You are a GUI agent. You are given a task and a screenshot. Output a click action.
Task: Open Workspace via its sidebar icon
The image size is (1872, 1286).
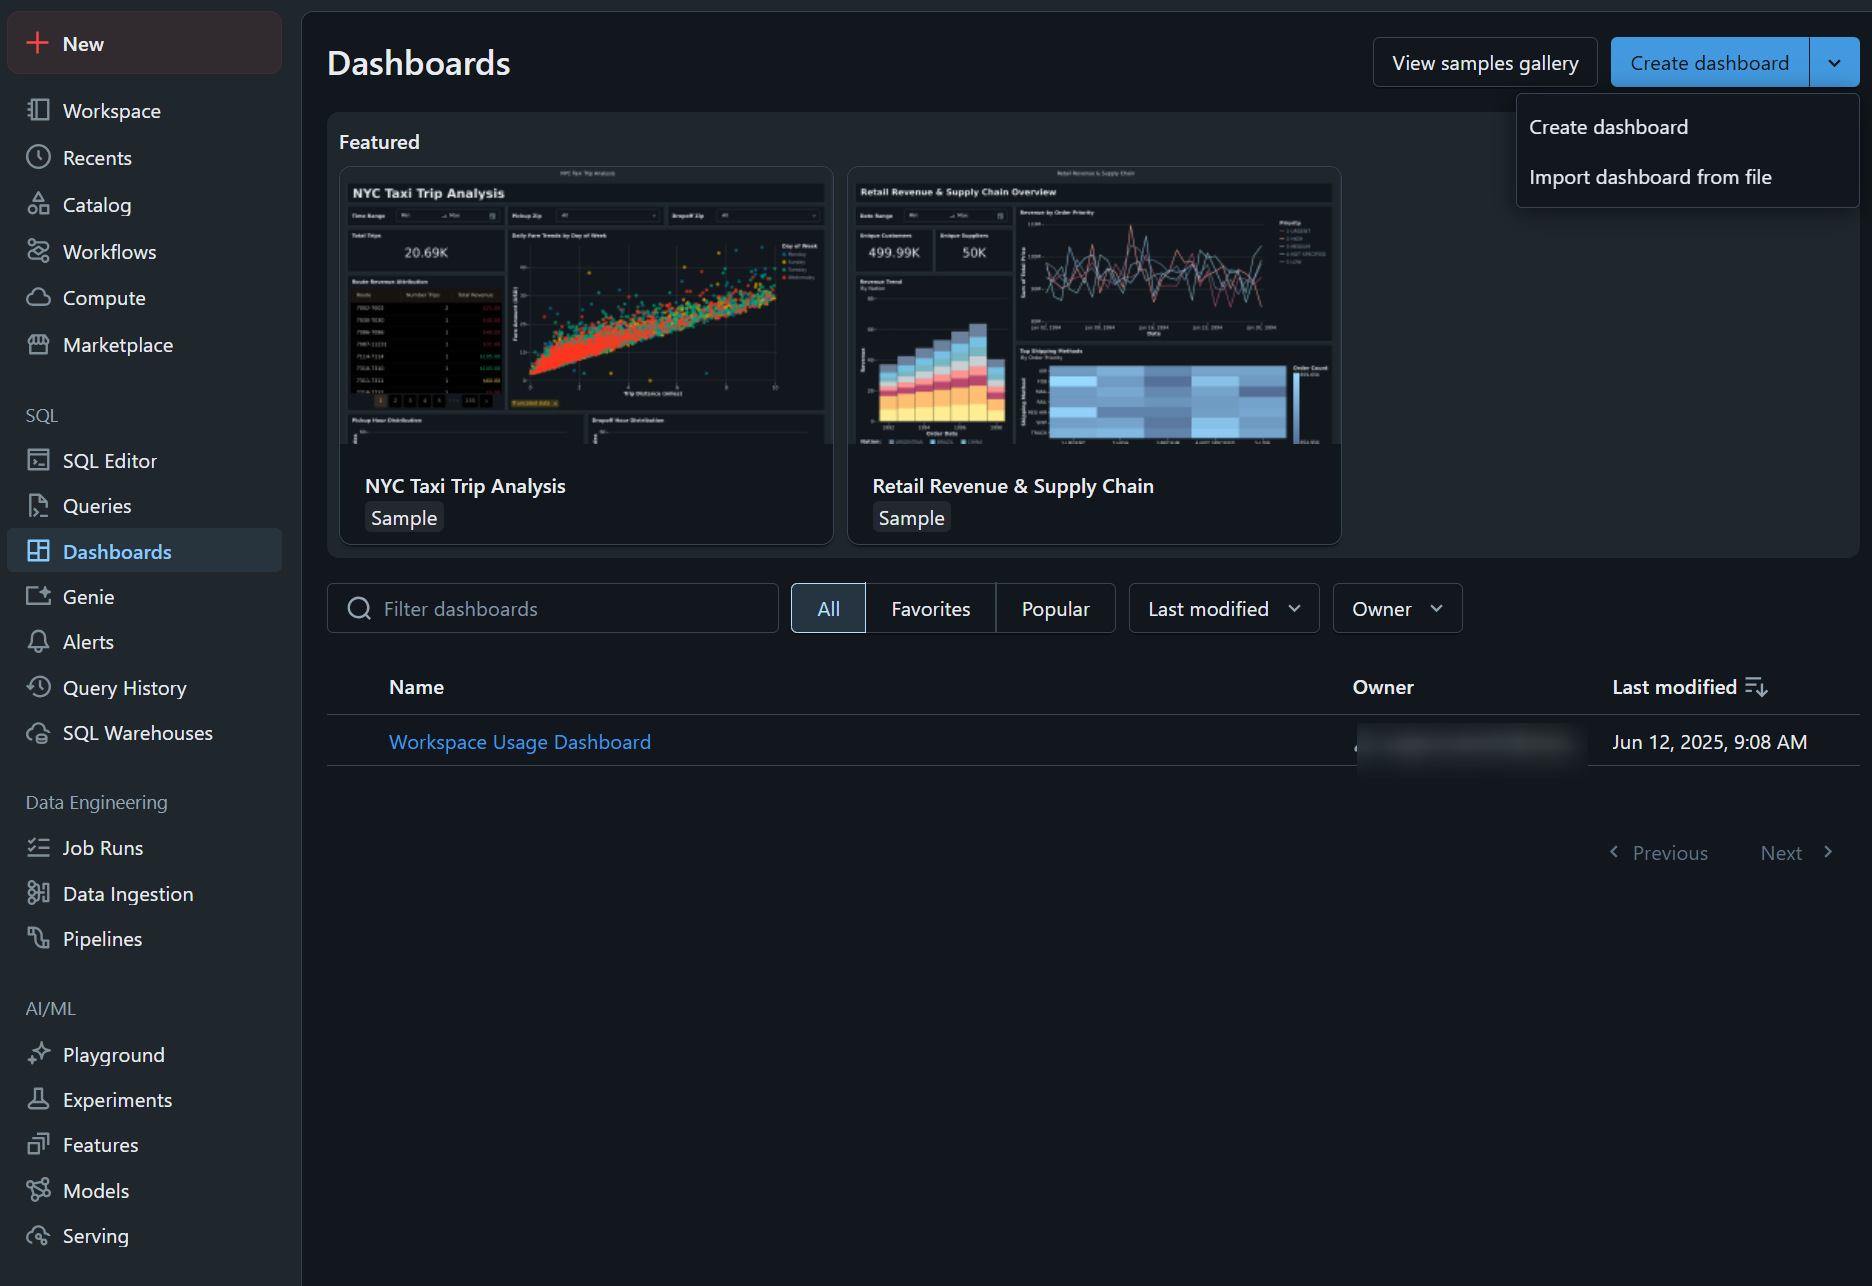(38, 110)
